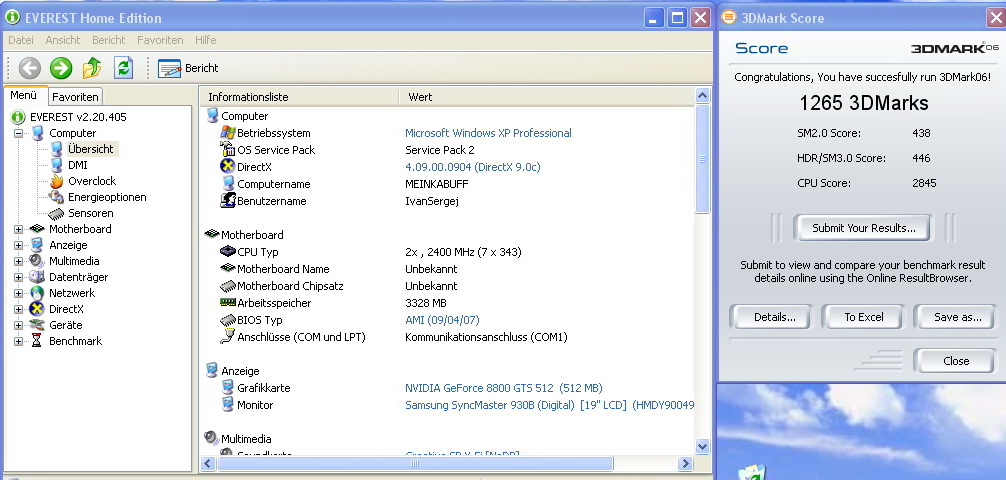The image size is (1006, 480).
Task: Click the Details button in 3DMark Score
Action: [x=774, y=317]
